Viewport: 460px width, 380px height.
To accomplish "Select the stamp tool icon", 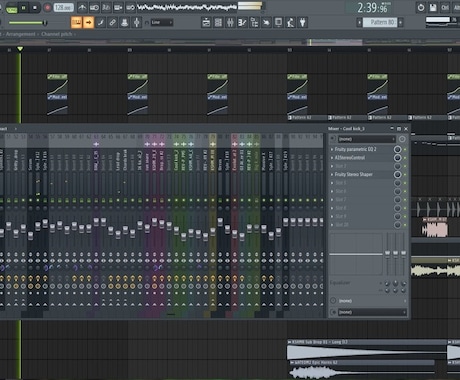I will 124,22.
